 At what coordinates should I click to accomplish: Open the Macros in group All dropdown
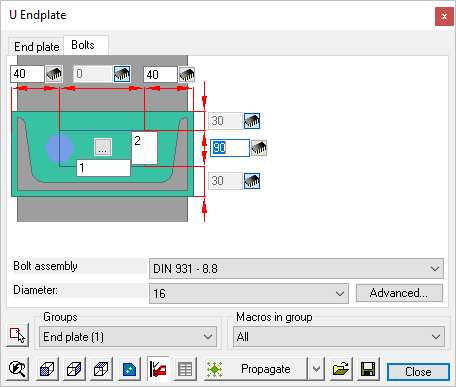point(339,337)
